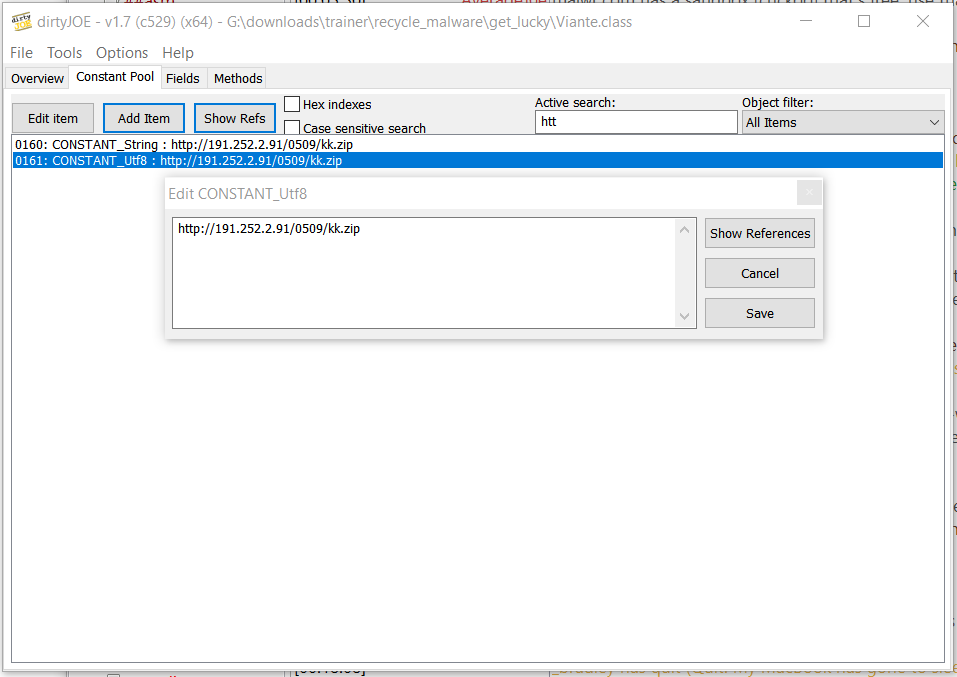Toggle Case sensitive search checkbox
The height and width of the screenshot is (677, 957).
[x=293, y=128]
